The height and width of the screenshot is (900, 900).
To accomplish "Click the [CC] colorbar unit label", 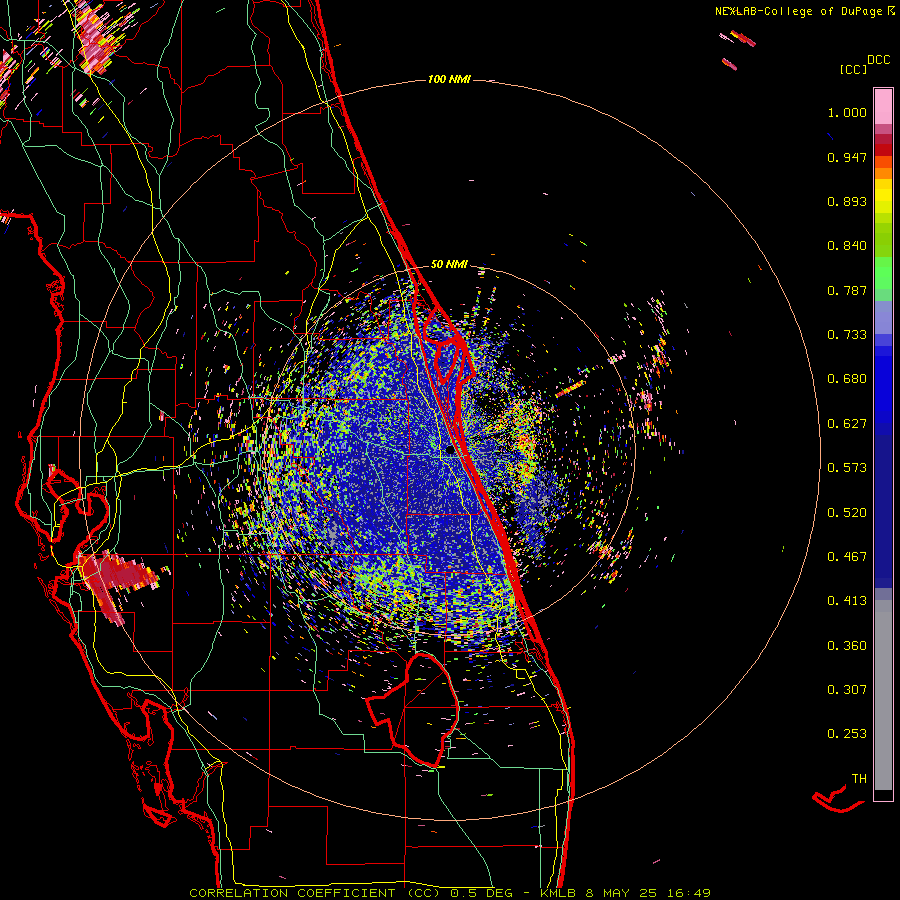I will pyautogui.click(x=853, y=69).
